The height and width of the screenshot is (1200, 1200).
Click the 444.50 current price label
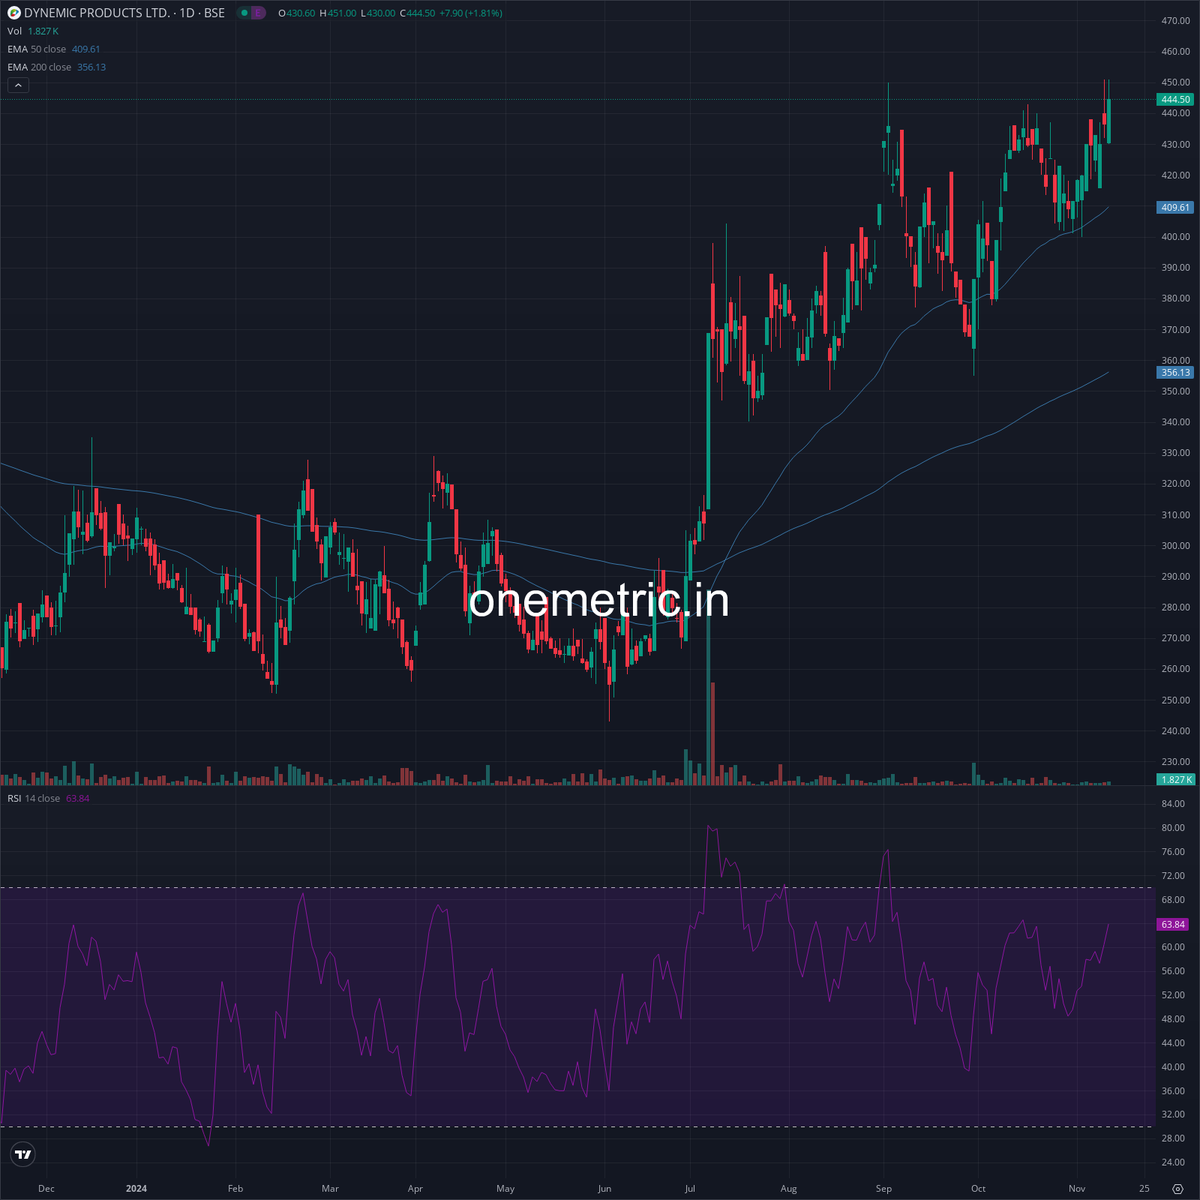(1175, 99)
